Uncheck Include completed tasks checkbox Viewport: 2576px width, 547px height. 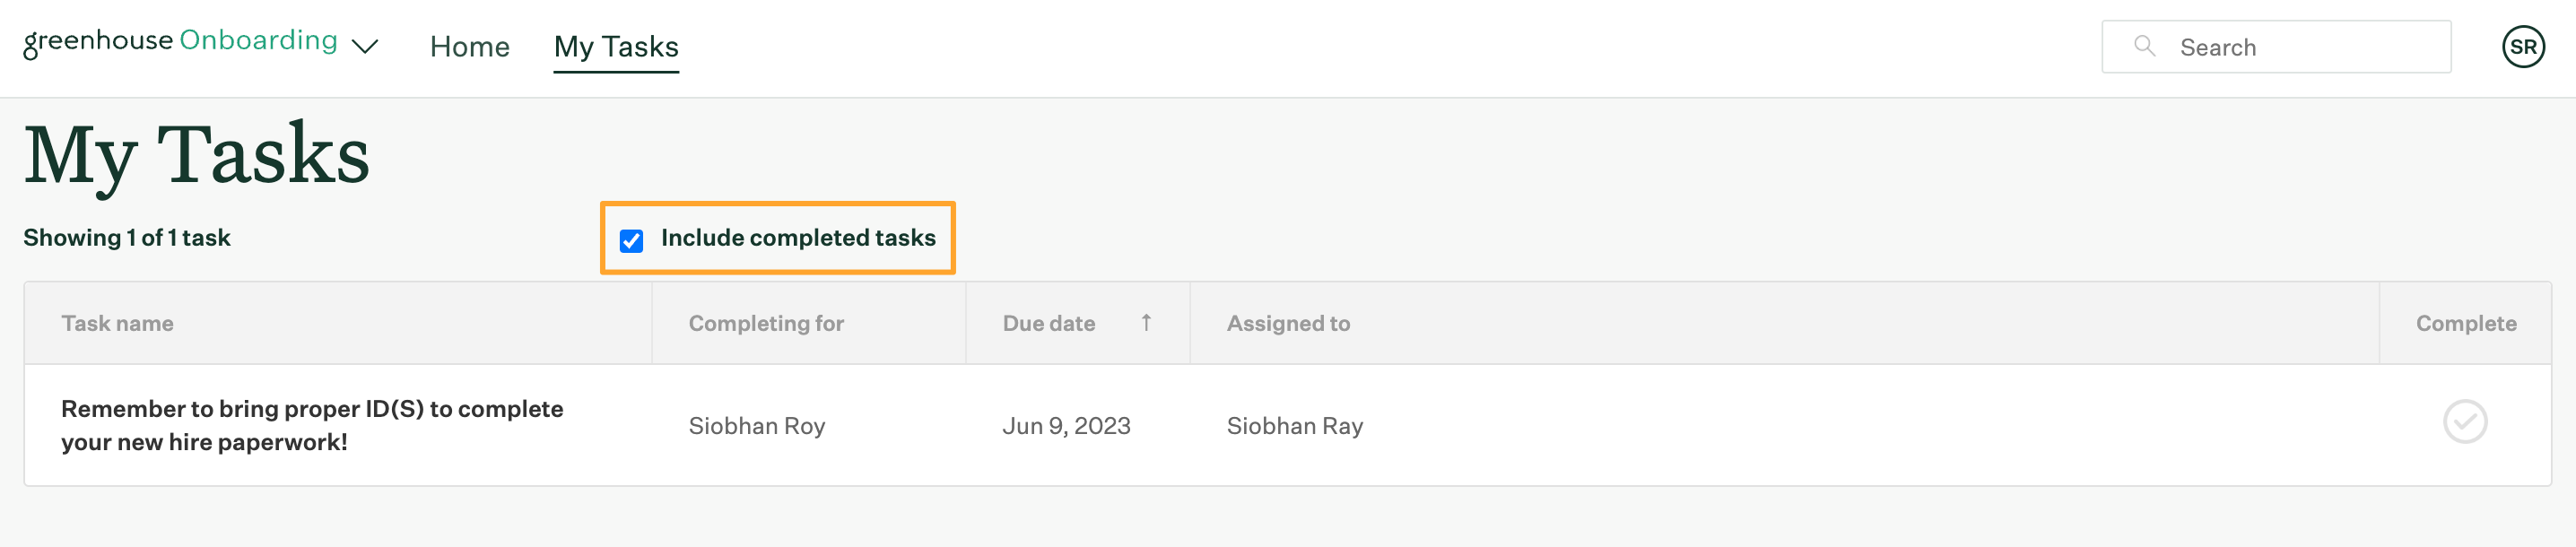coord(631,240)
